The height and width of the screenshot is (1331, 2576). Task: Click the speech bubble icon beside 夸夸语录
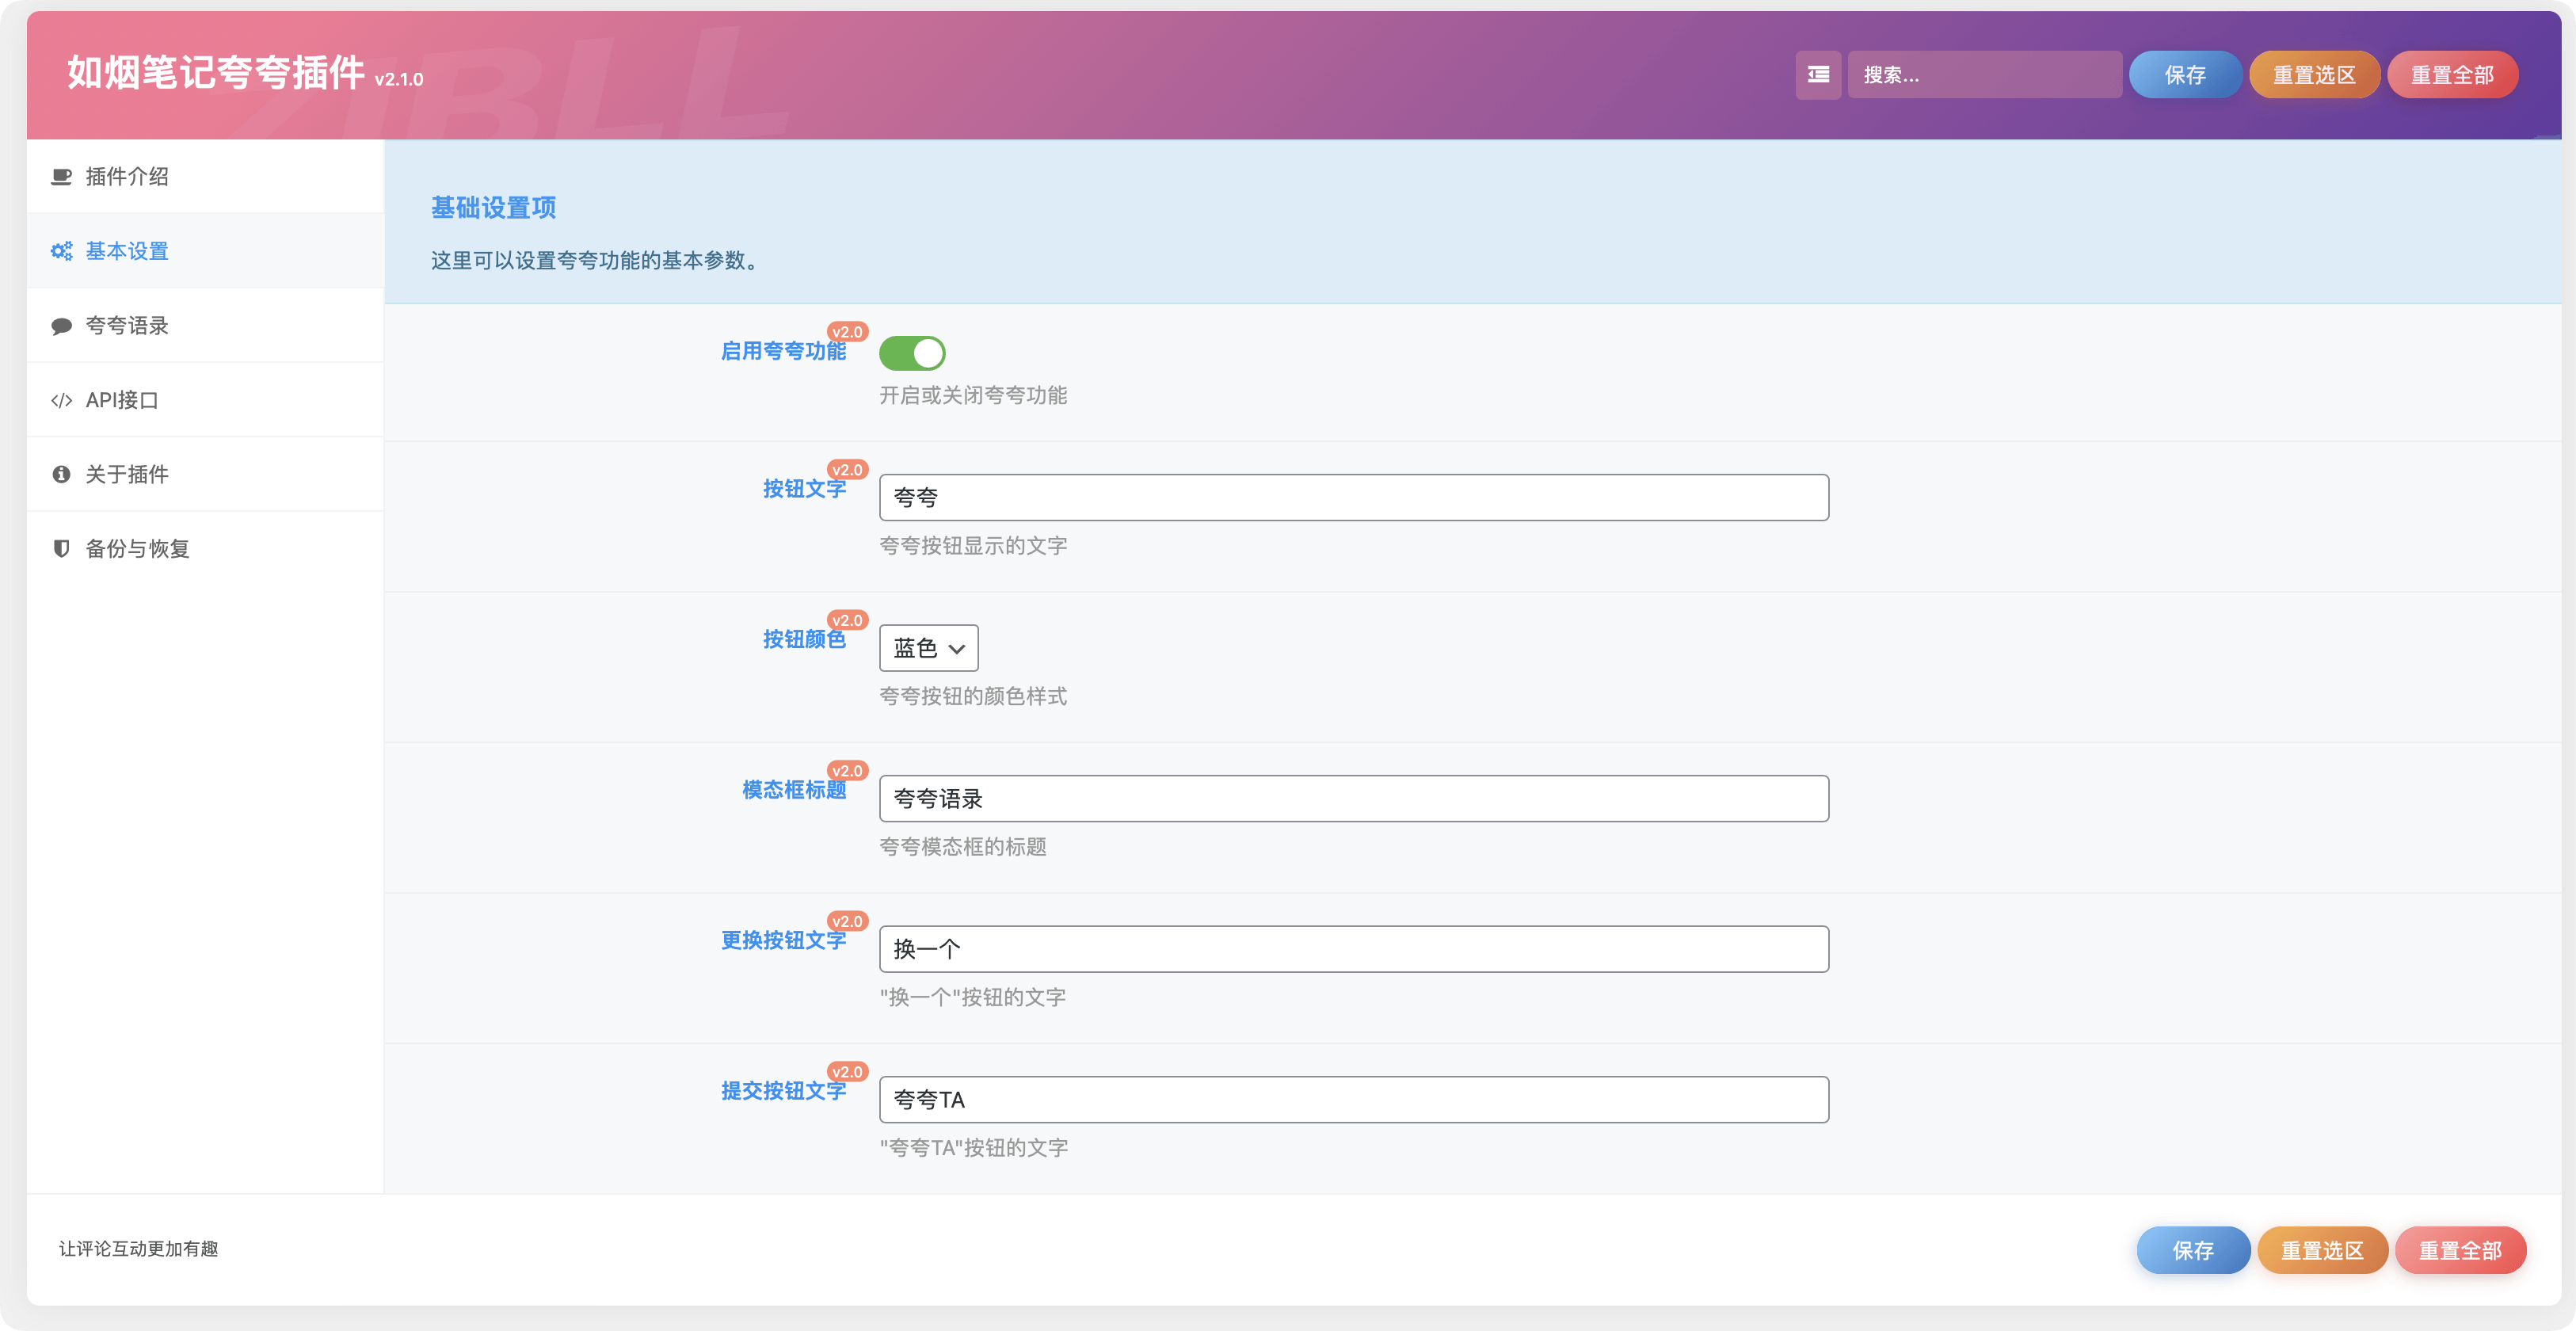click(61, 326)
